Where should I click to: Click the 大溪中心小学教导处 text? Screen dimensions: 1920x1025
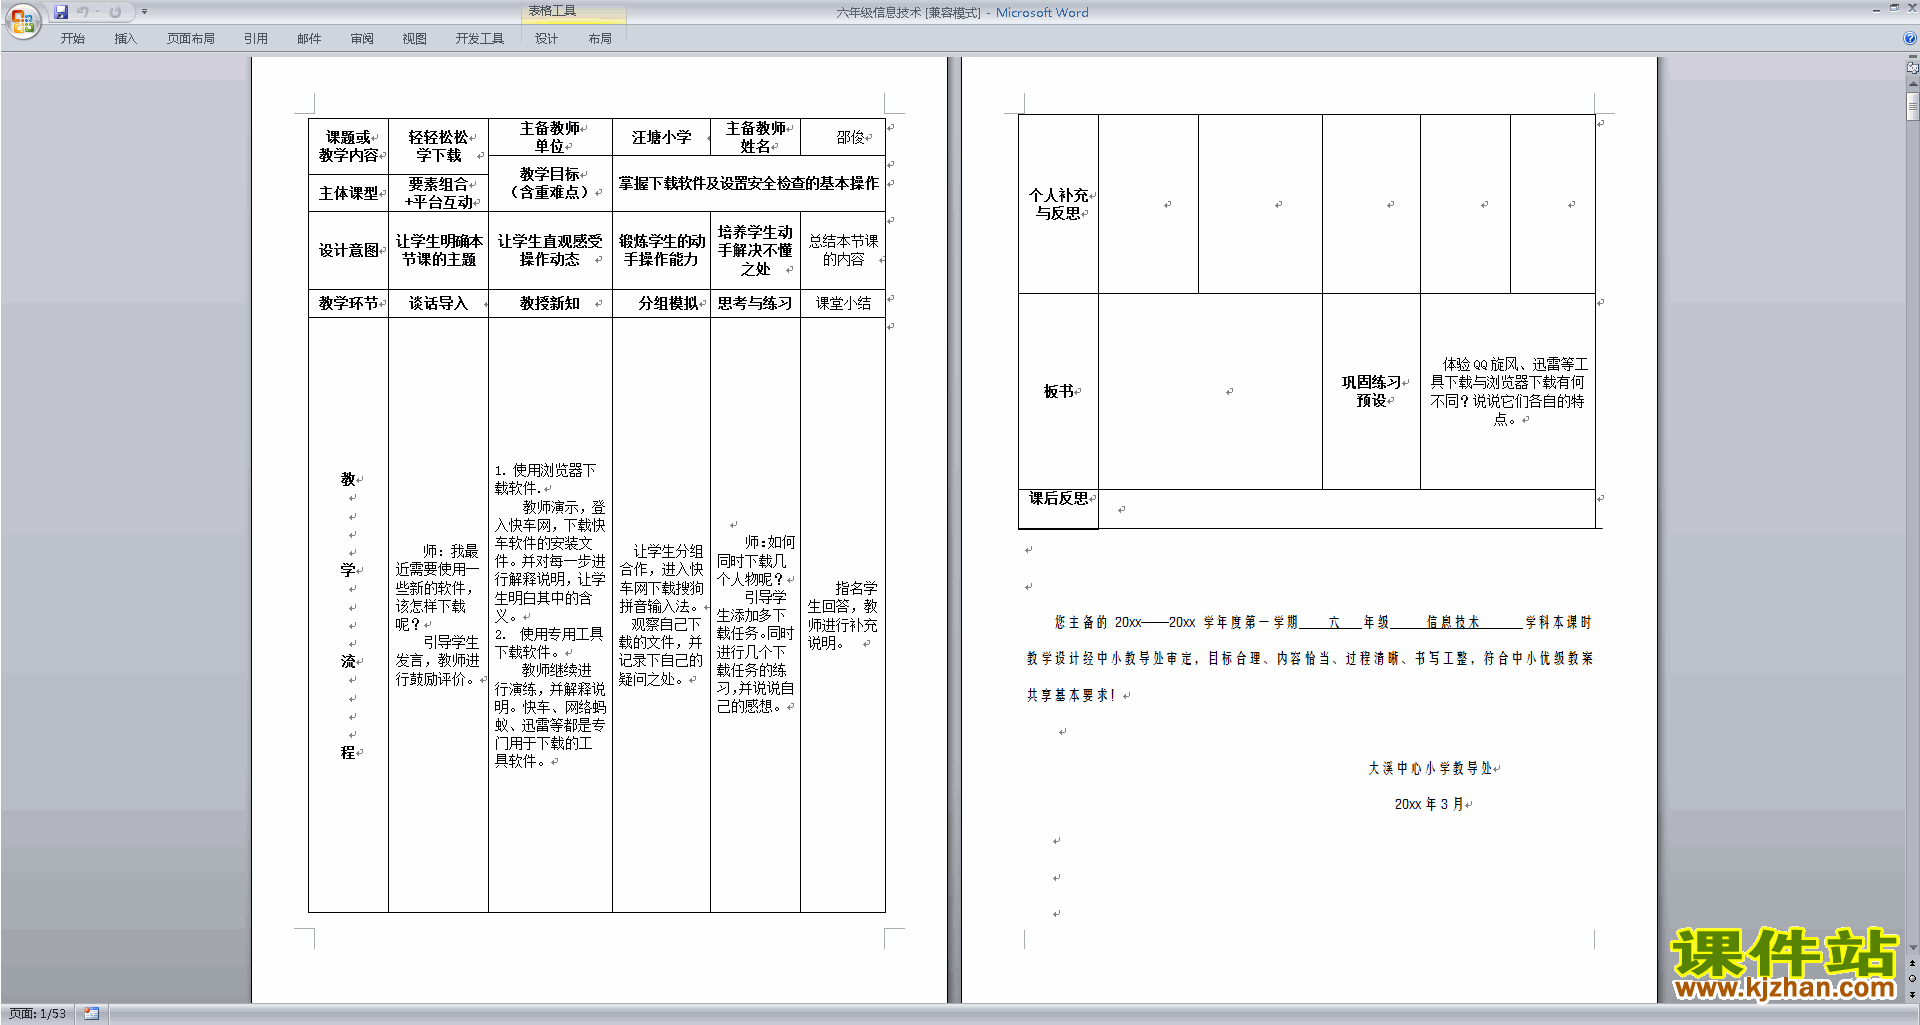point(1430,768)
